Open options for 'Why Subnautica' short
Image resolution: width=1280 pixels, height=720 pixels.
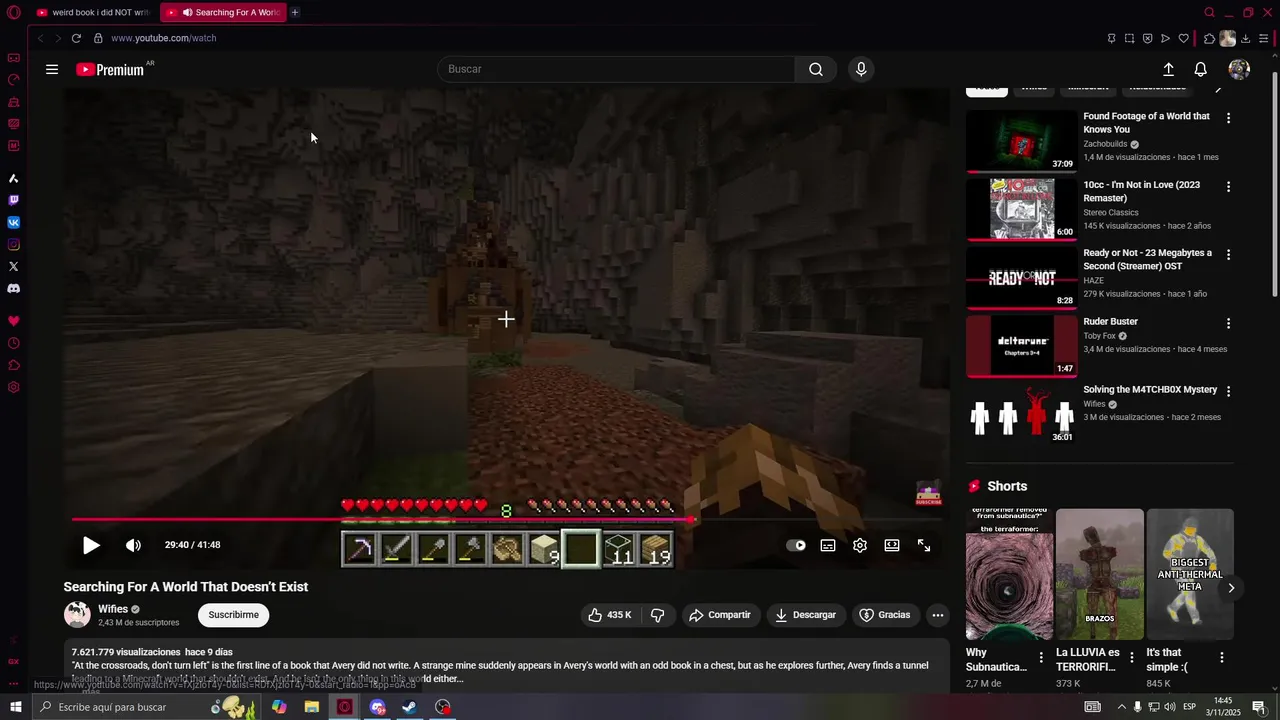[1041, 658]
